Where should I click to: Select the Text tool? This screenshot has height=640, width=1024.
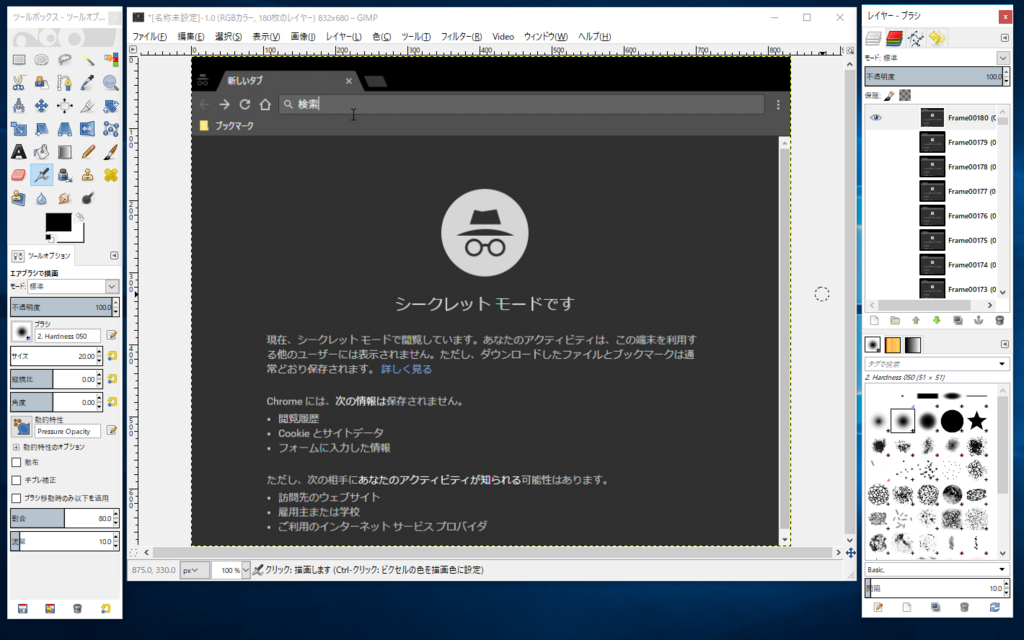(x=19, y=152)
